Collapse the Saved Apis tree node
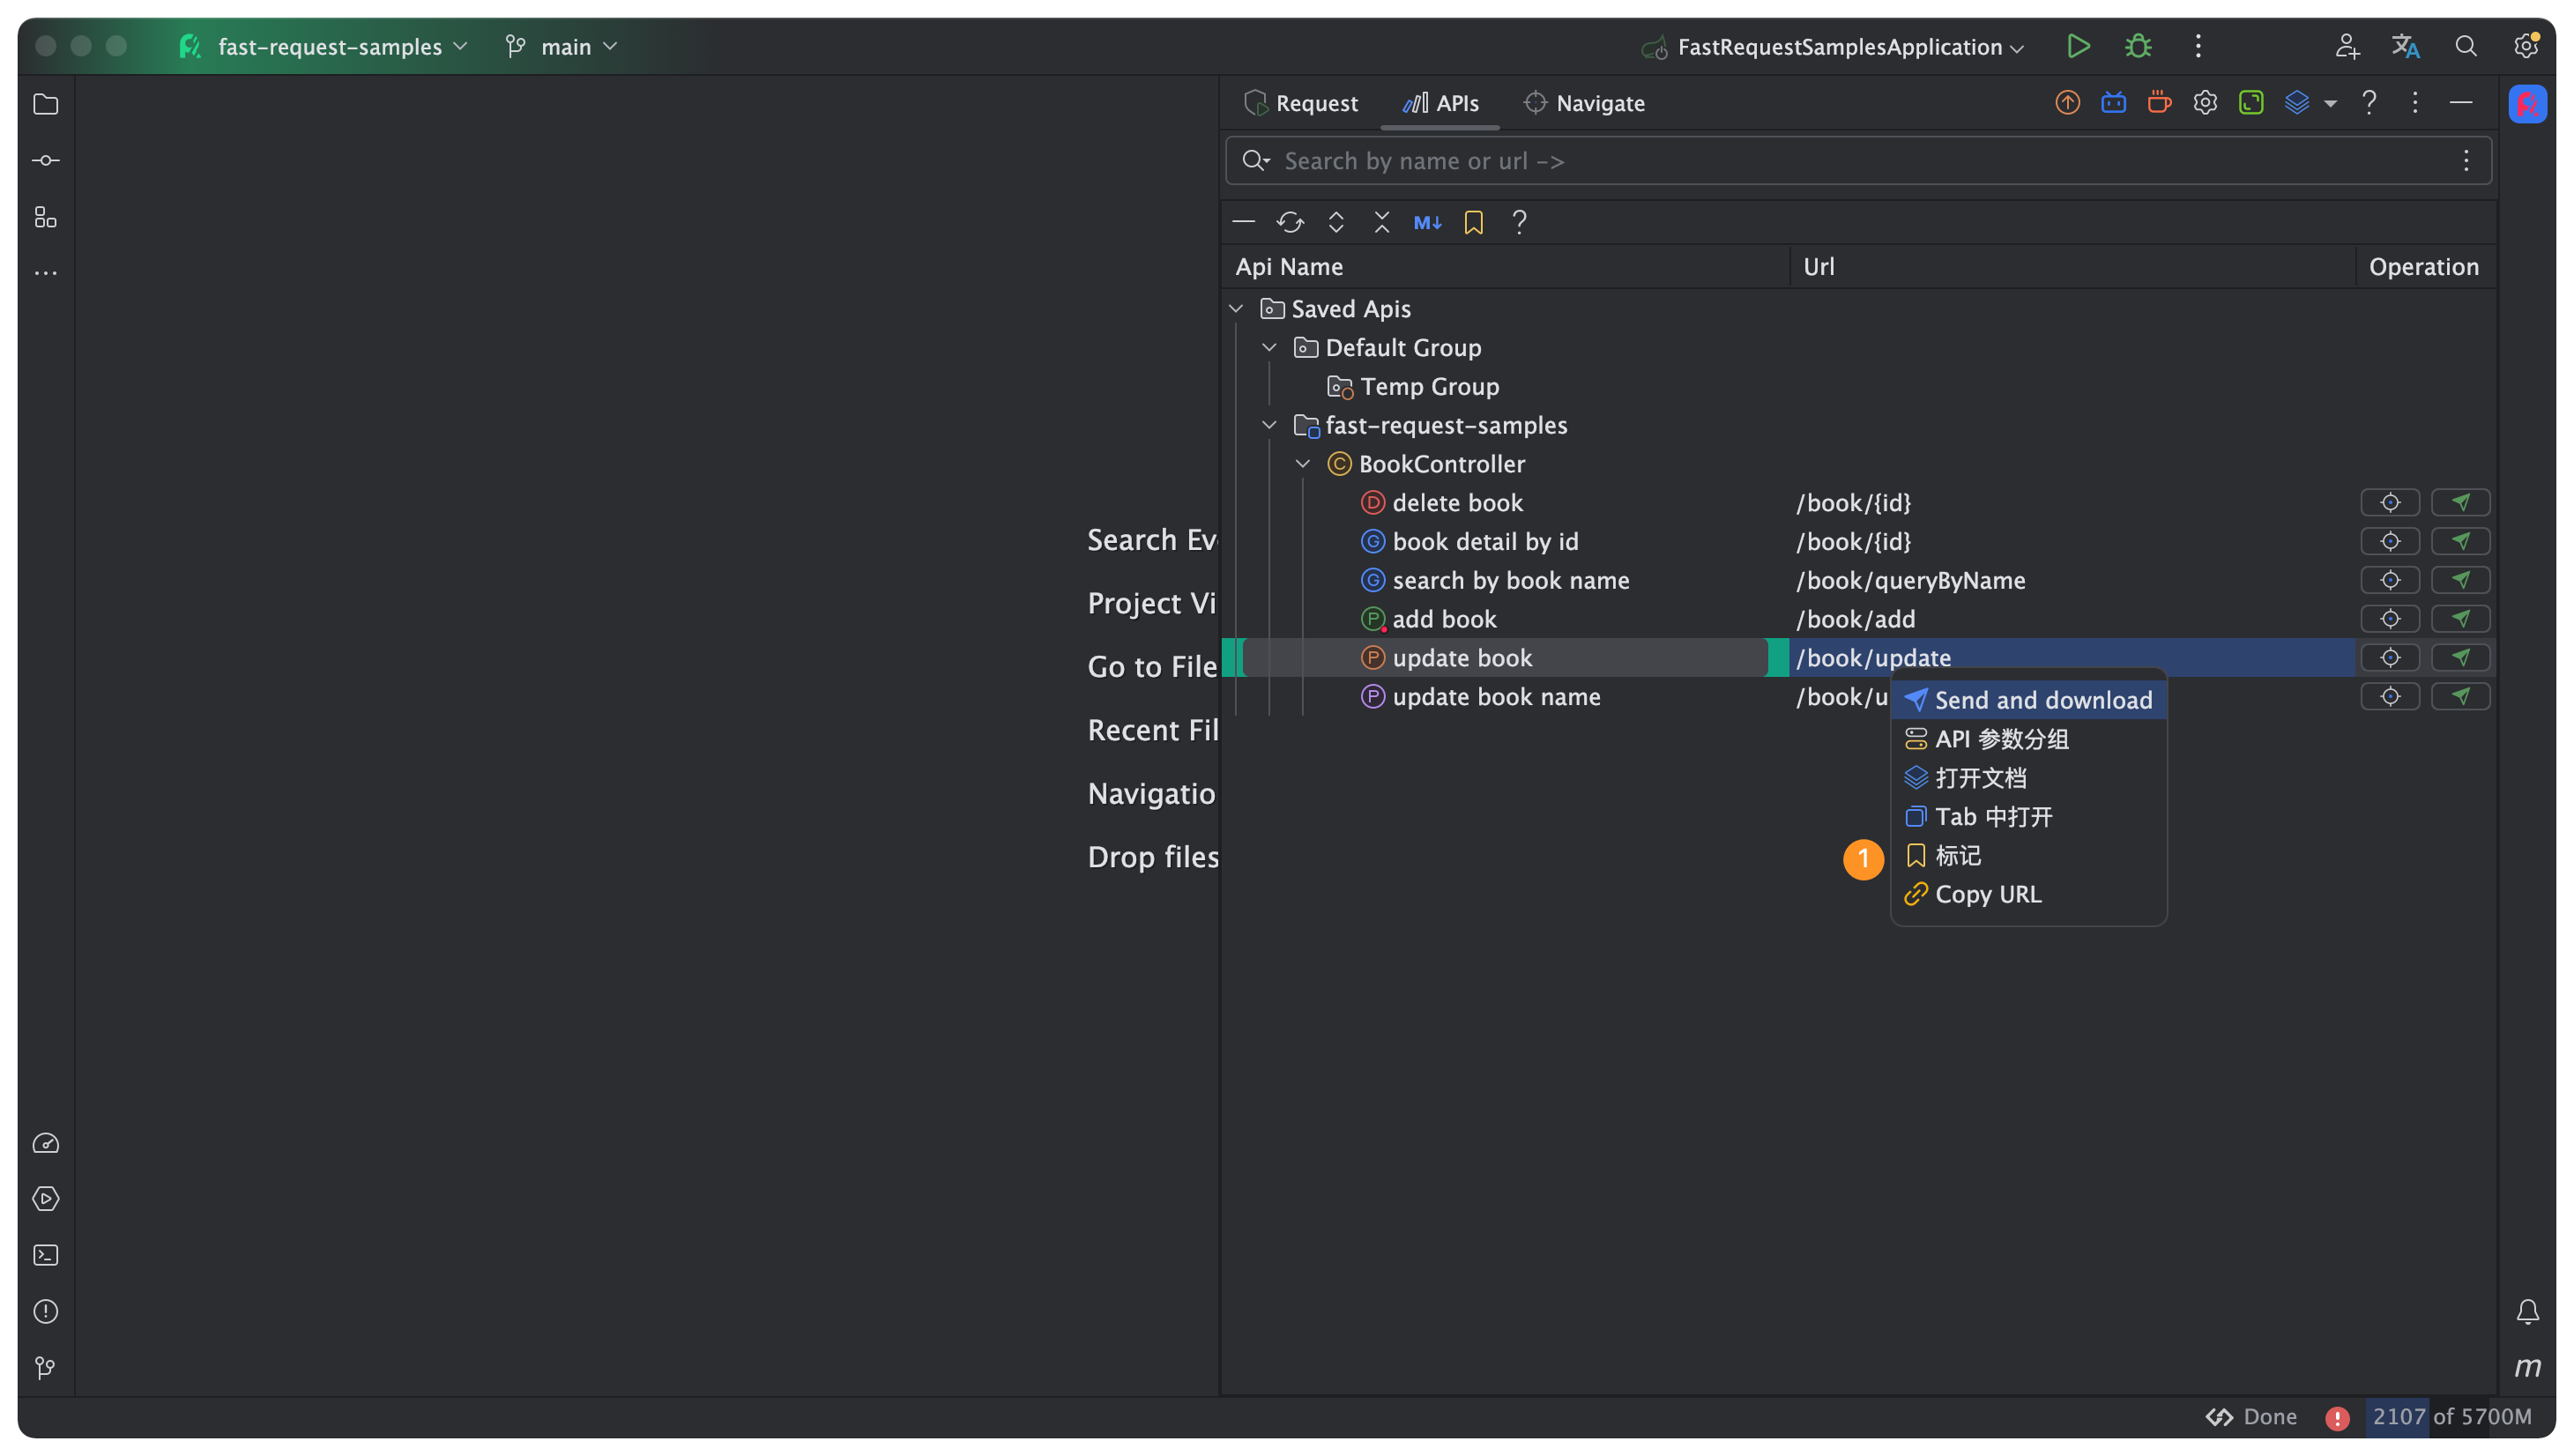 (1237, 309)
